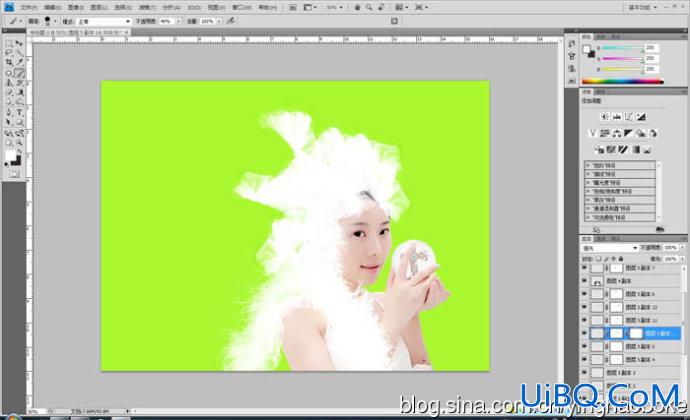Select the Move tool in toolbox
690x420 pixels.
(19, 43)
